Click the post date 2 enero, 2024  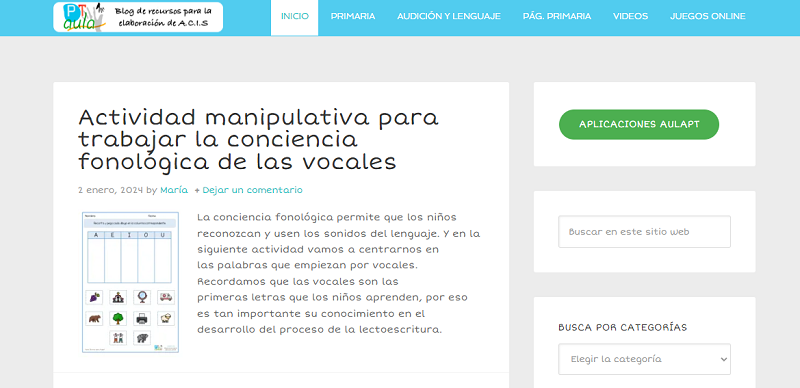pos(111,190)
